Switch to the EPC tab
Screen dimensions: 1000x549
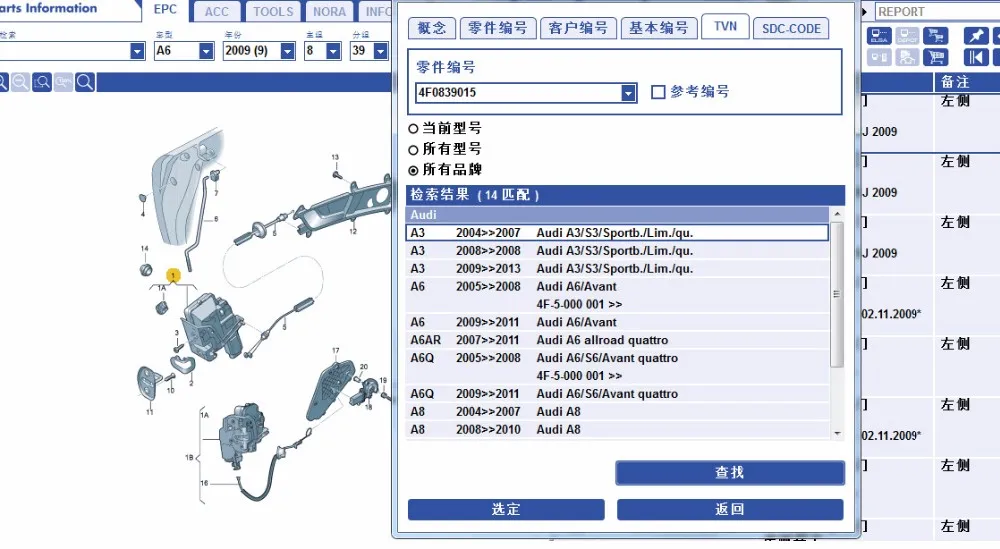(x=165, y=10)
